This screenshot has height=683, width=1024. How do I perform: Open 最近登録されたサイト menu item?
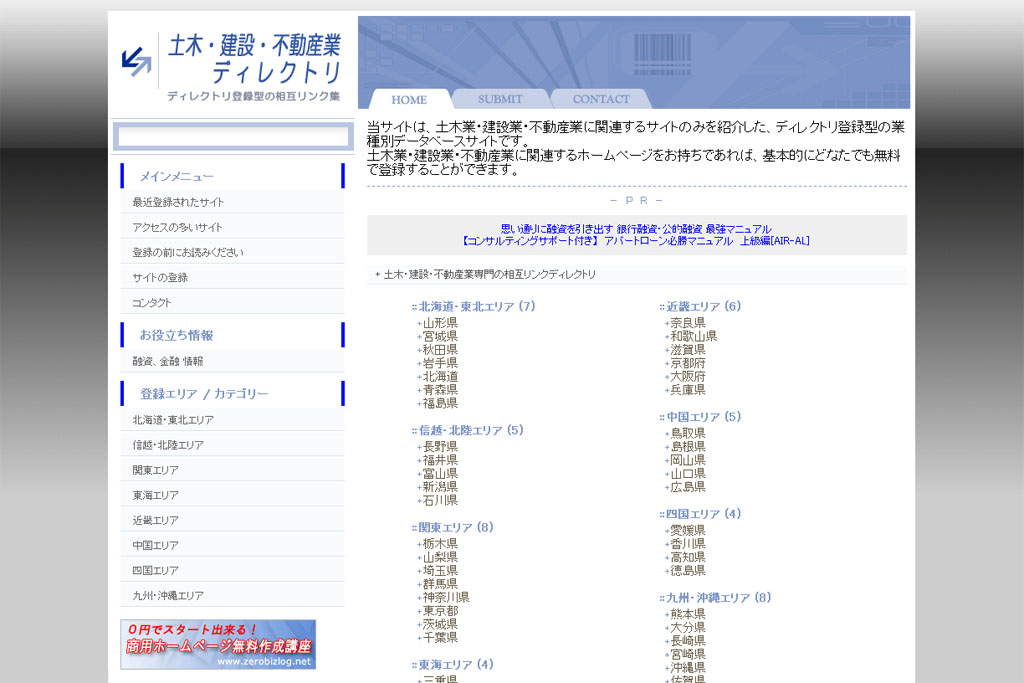179,202
